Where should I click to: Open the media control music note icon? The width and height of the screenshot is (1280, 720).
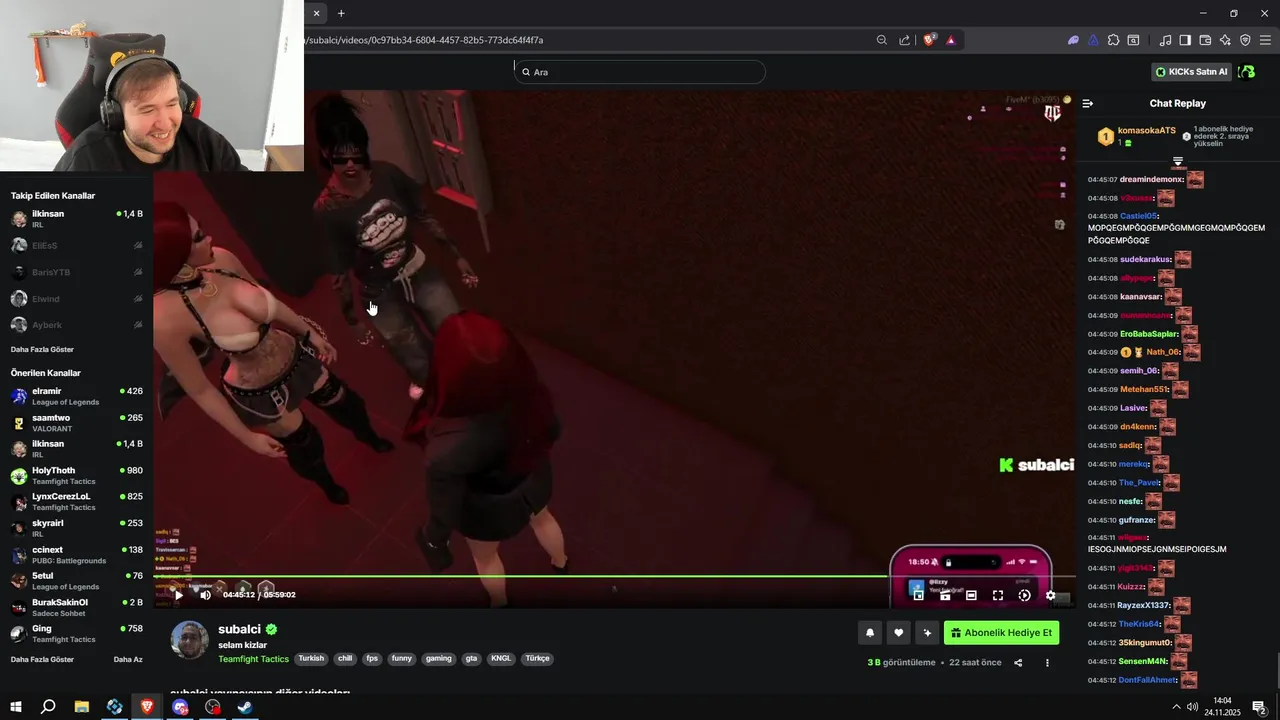click(1165, 40)
